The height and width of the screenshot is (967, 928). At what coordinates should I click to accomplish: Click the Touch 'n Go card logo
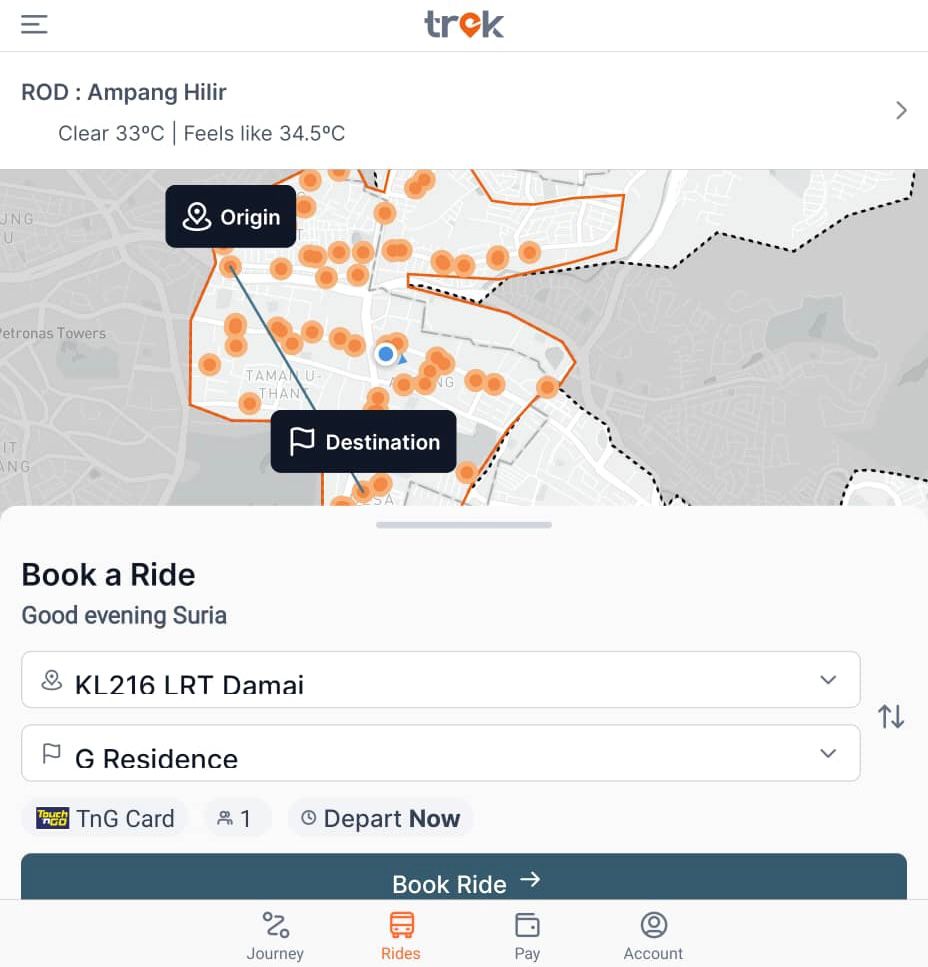click(x=52, y=818)
